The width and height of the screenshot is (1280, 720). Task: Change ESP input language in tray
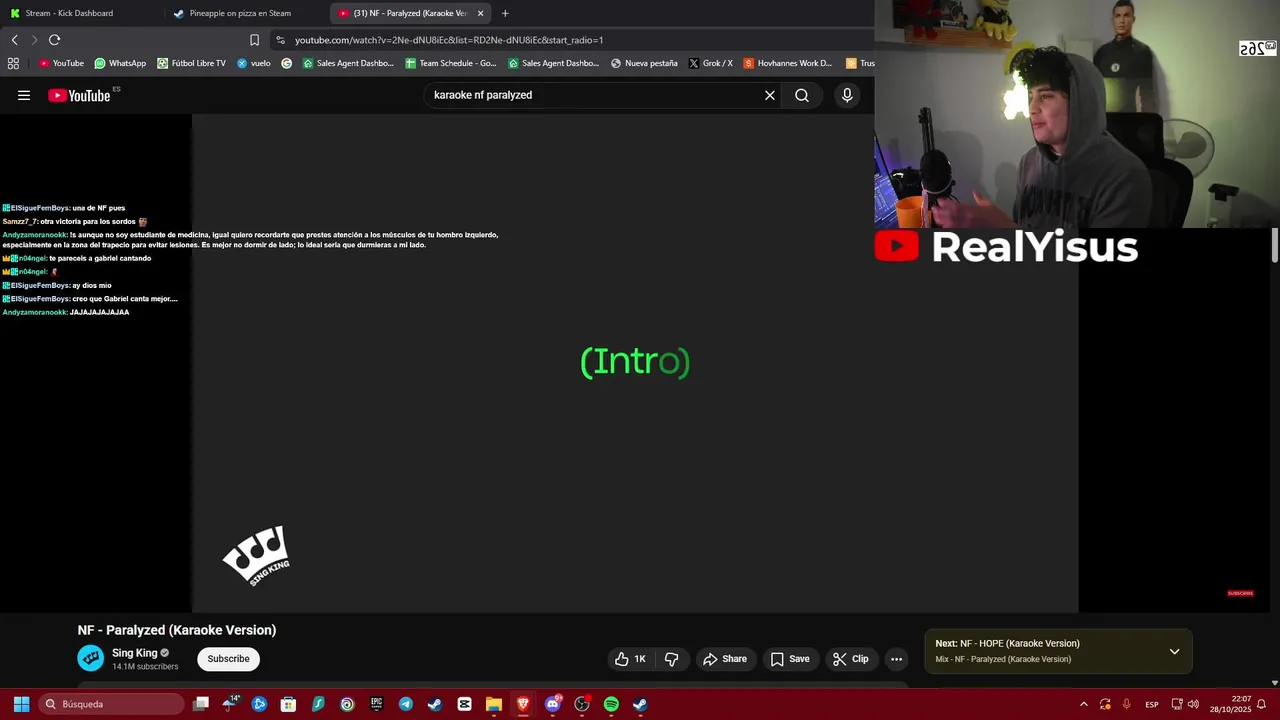[1152, 704]
